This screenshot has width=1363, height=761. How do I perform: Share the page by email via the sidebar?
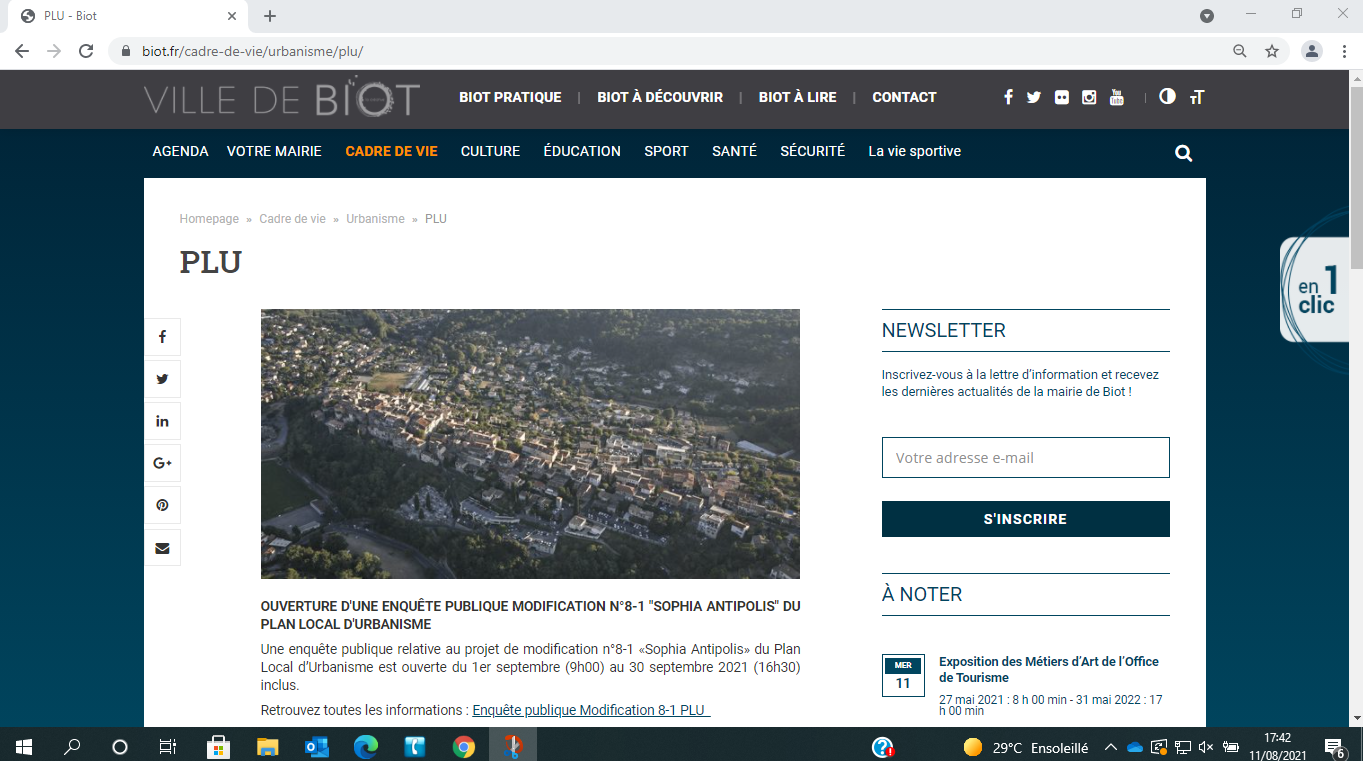[x=162, y=548]
